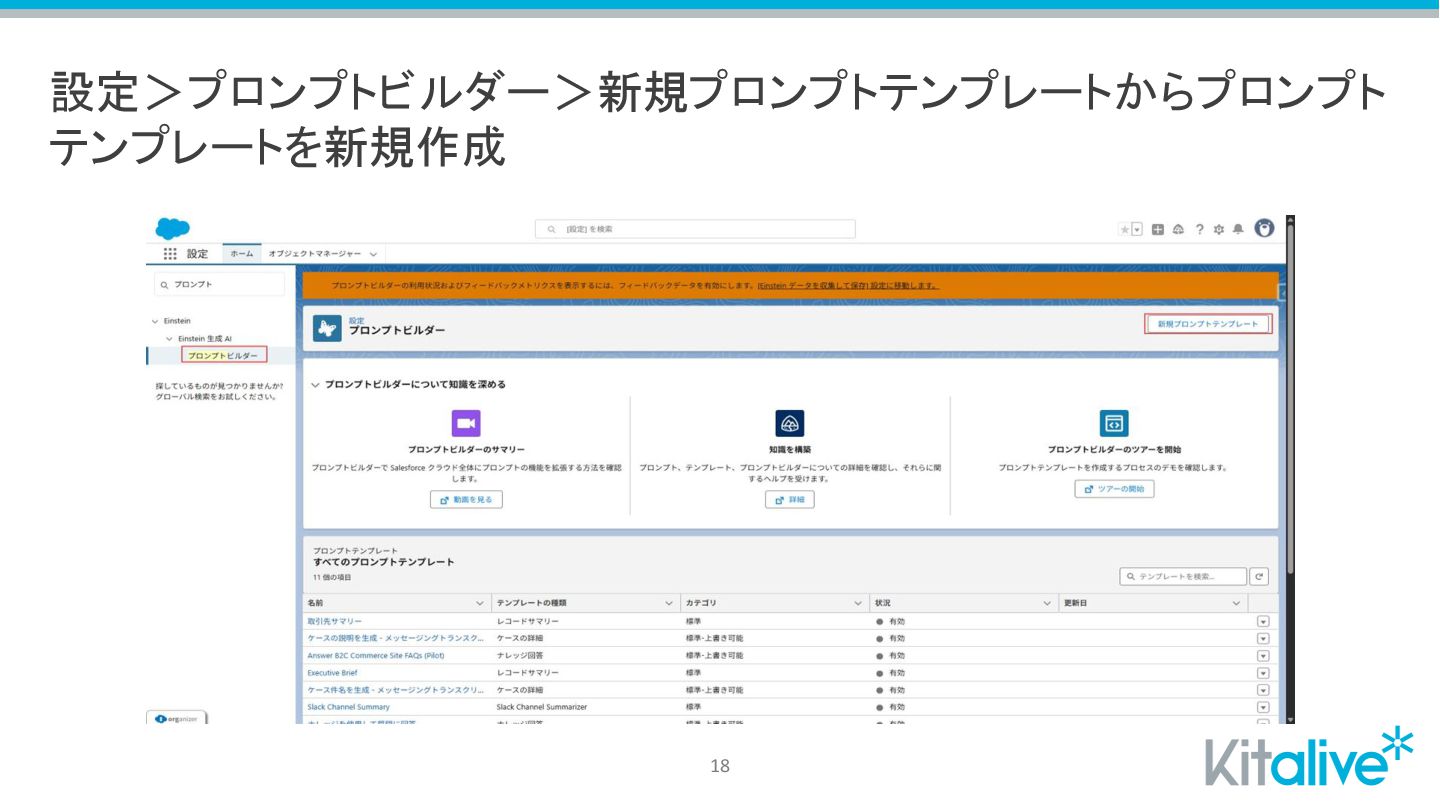Open the Trailhead guidance icon
Screen dimensions: 1440x810
[1178, 229]
